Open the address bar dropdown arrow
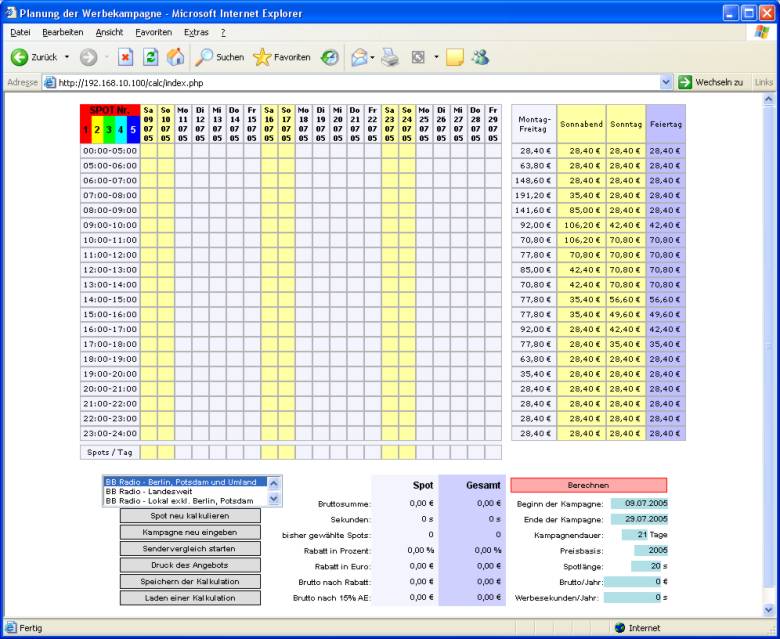780x639 pixels. (666, 82)
